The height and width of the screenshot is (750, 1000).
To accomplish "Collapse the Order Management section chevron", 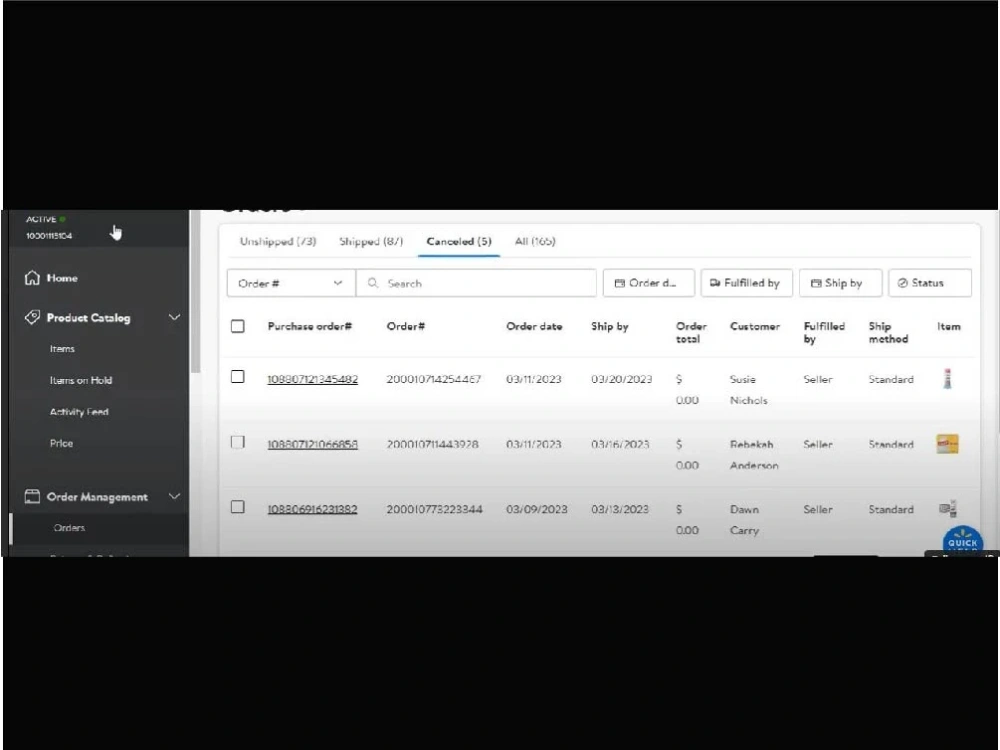I will [x=174, y=496].
